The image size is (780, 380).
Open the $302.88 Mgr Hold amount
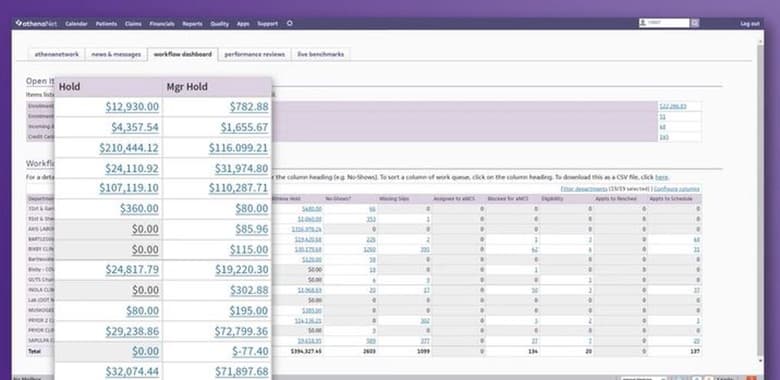pos(249,290)
